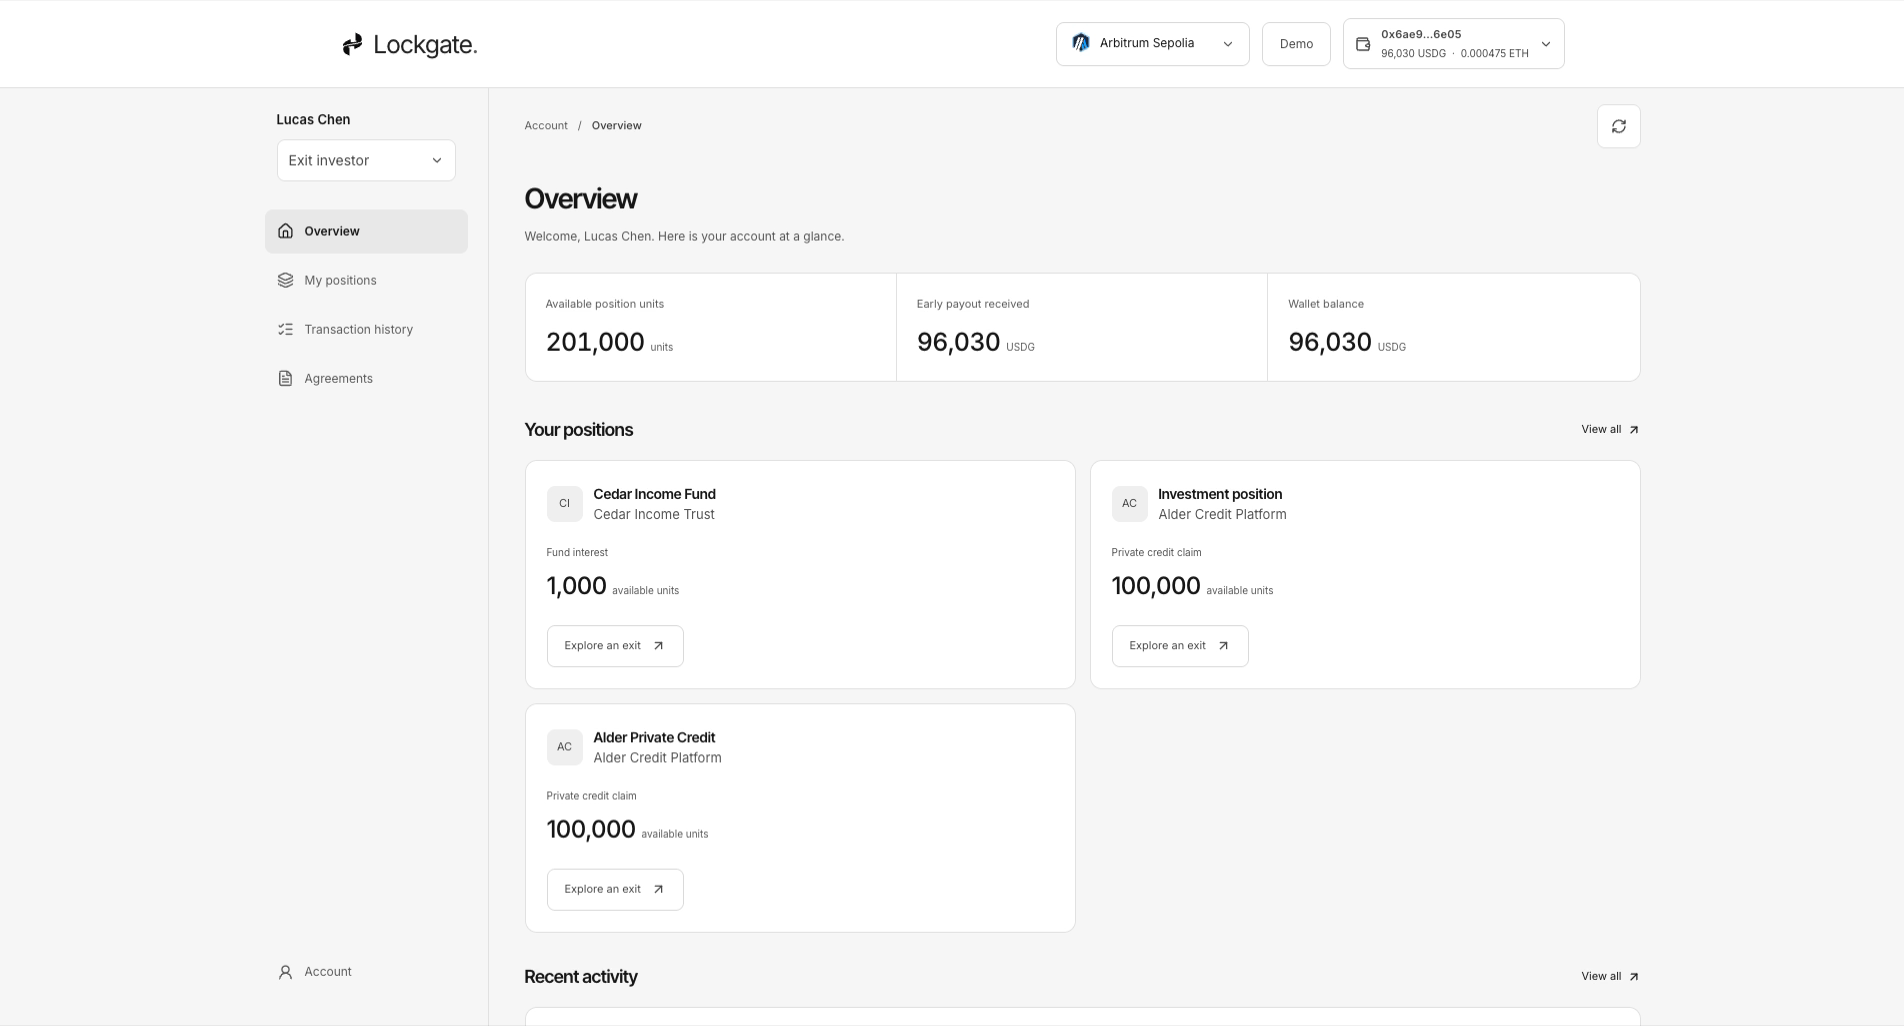The image size is (1904, 1026).
Task: Open the Arbitrum Sepolia network dropdown
Action: click(x=1152, y=44)
